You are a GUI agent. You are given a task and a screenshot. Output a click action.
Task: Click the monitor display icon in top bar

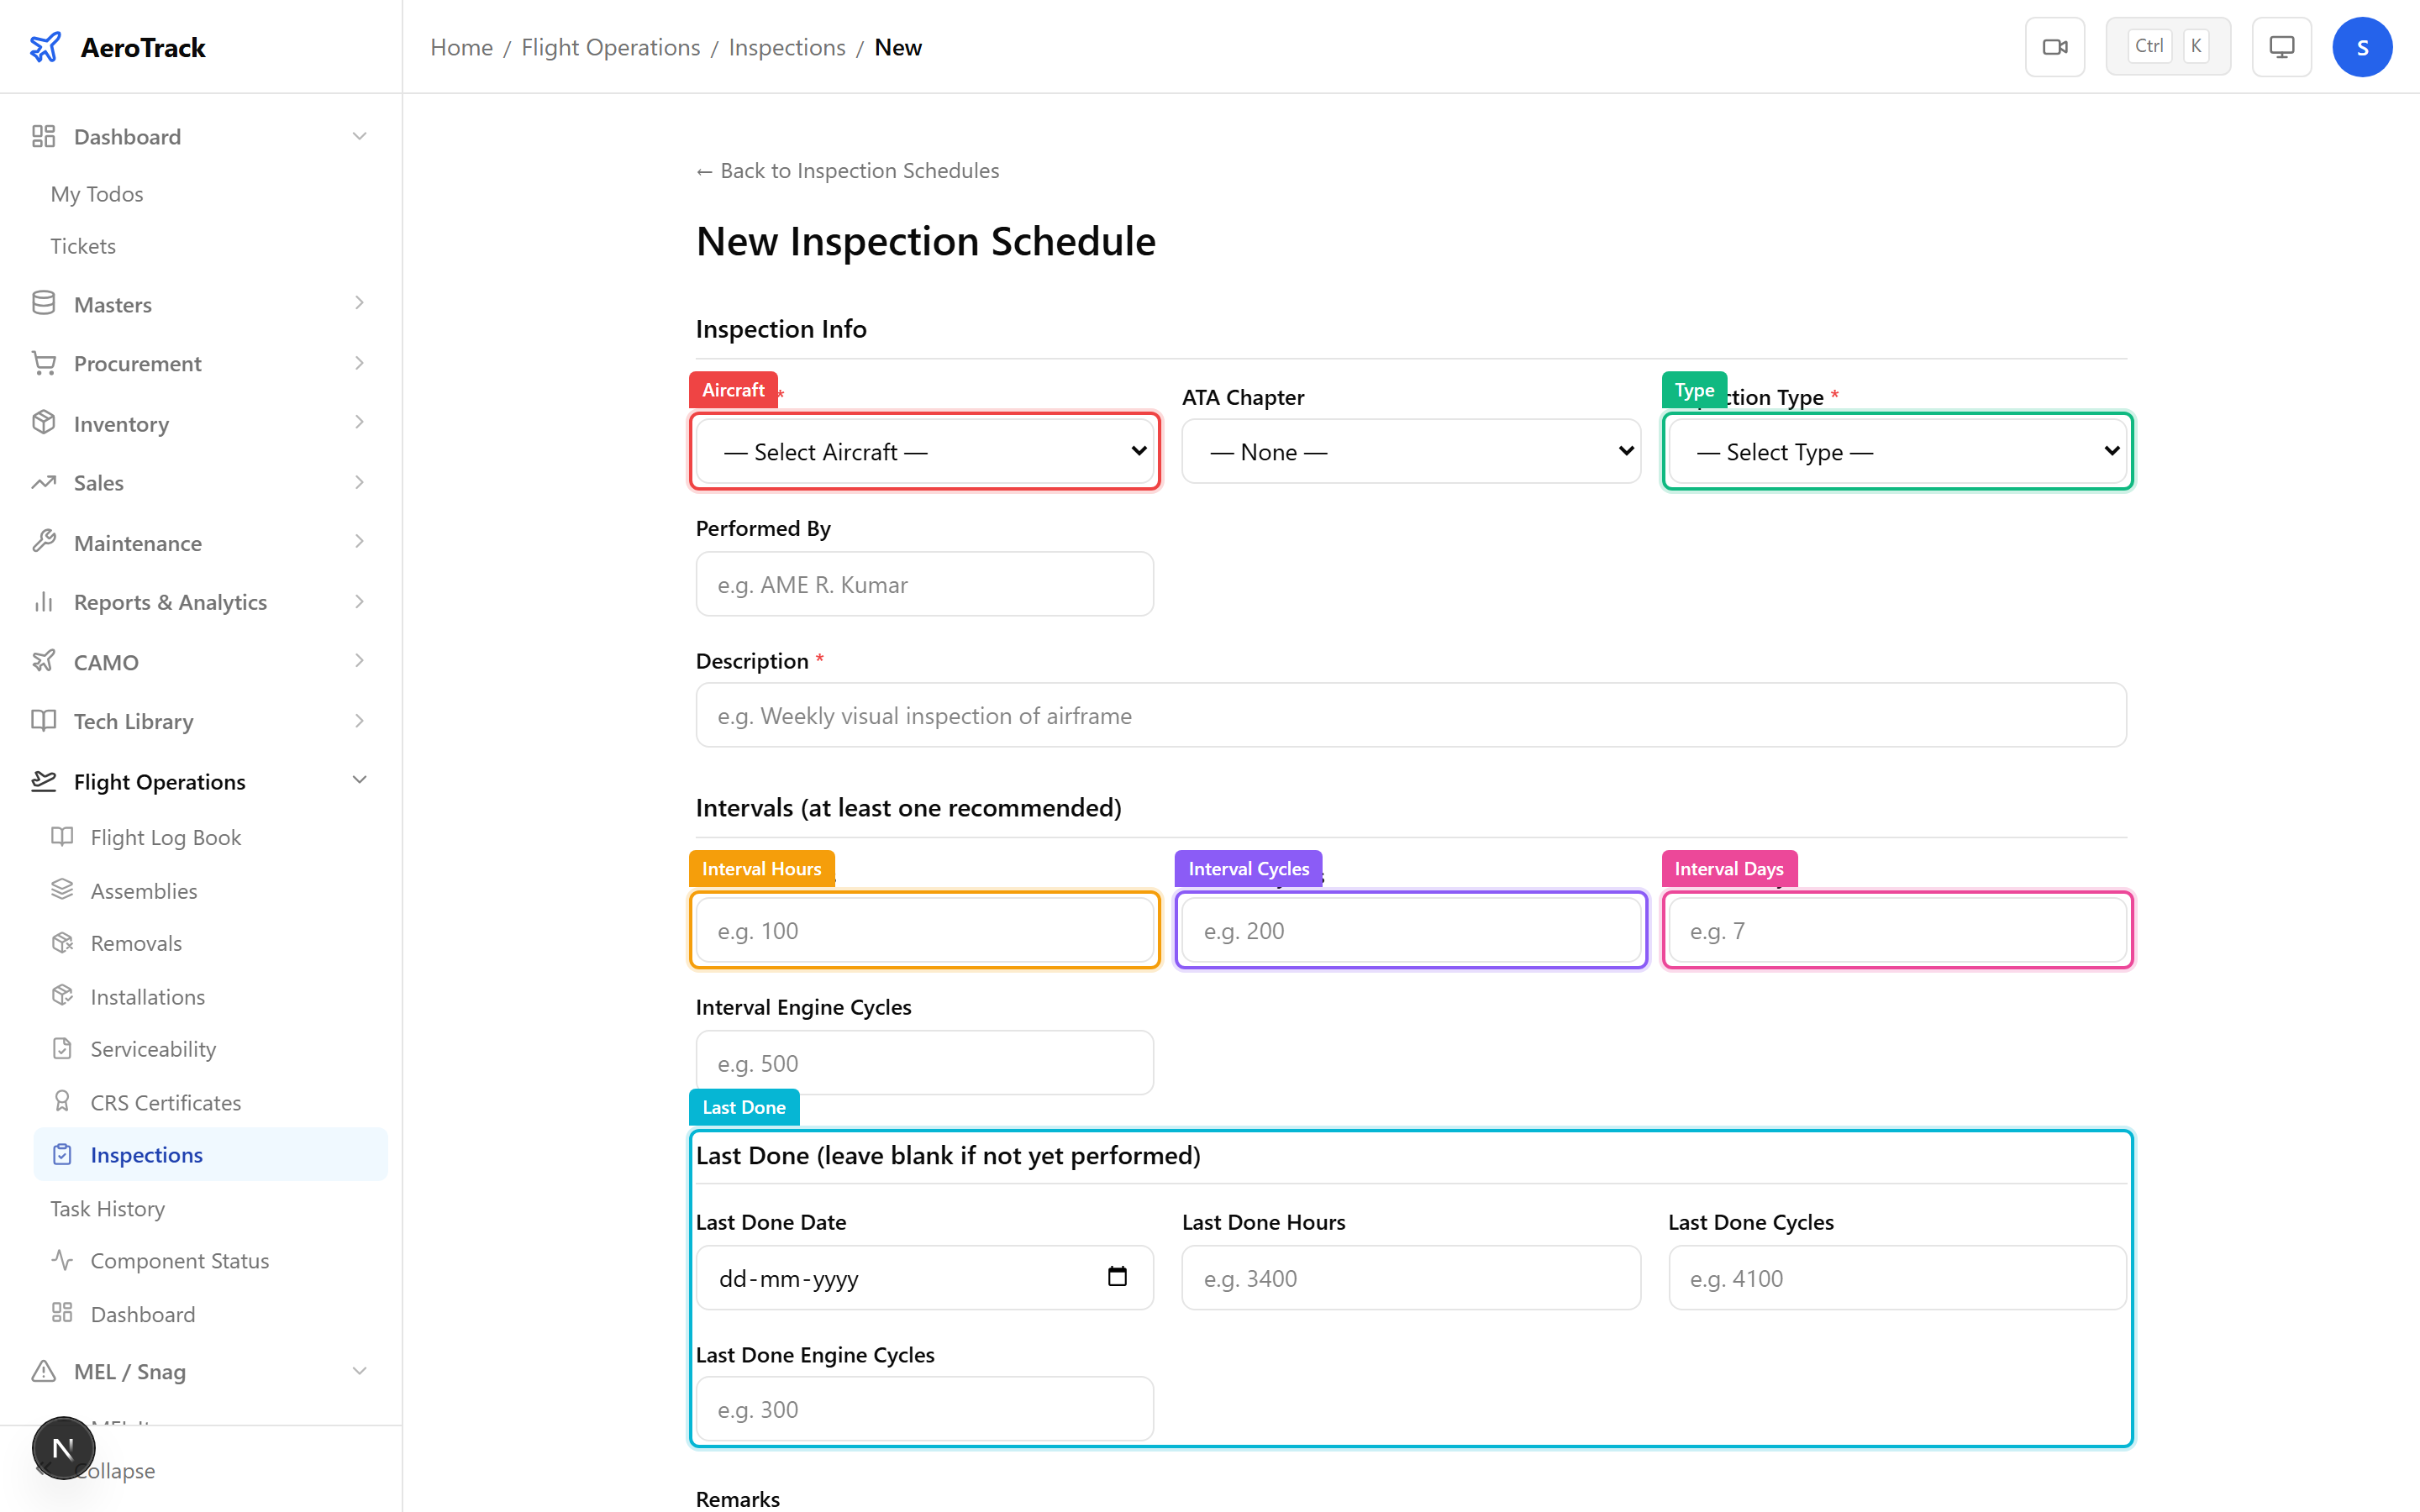point(2281,46)
